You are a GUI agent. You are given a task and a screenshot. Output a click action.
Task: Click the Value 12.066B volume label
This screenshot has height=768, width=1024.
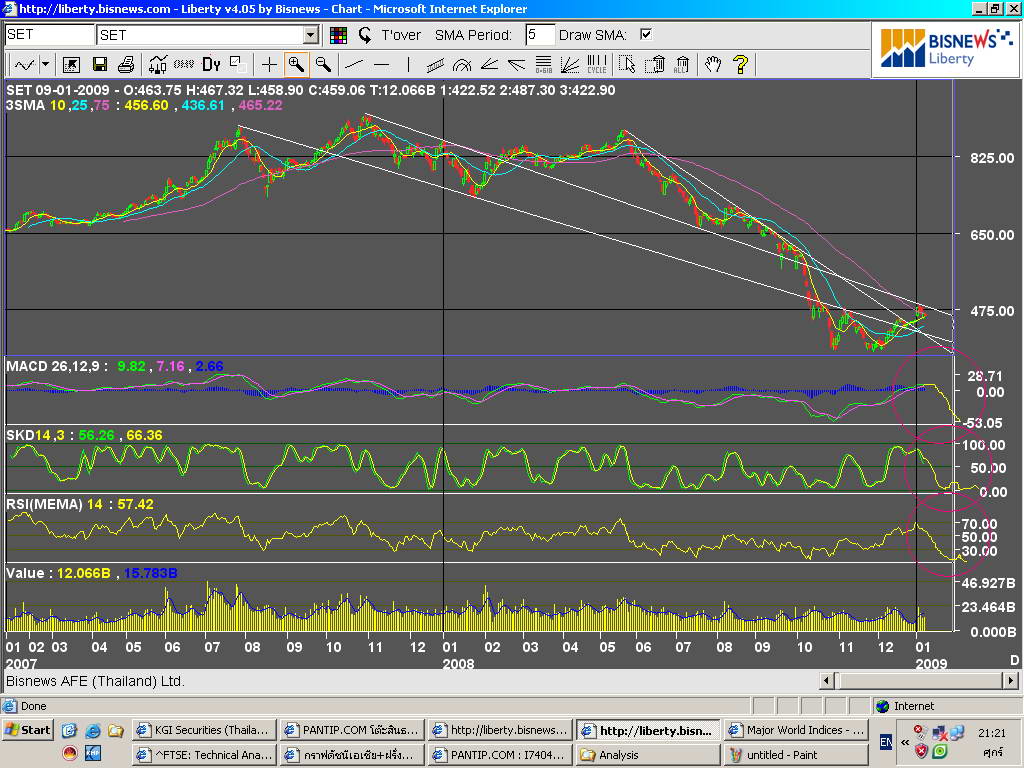[x=57, y=573]
